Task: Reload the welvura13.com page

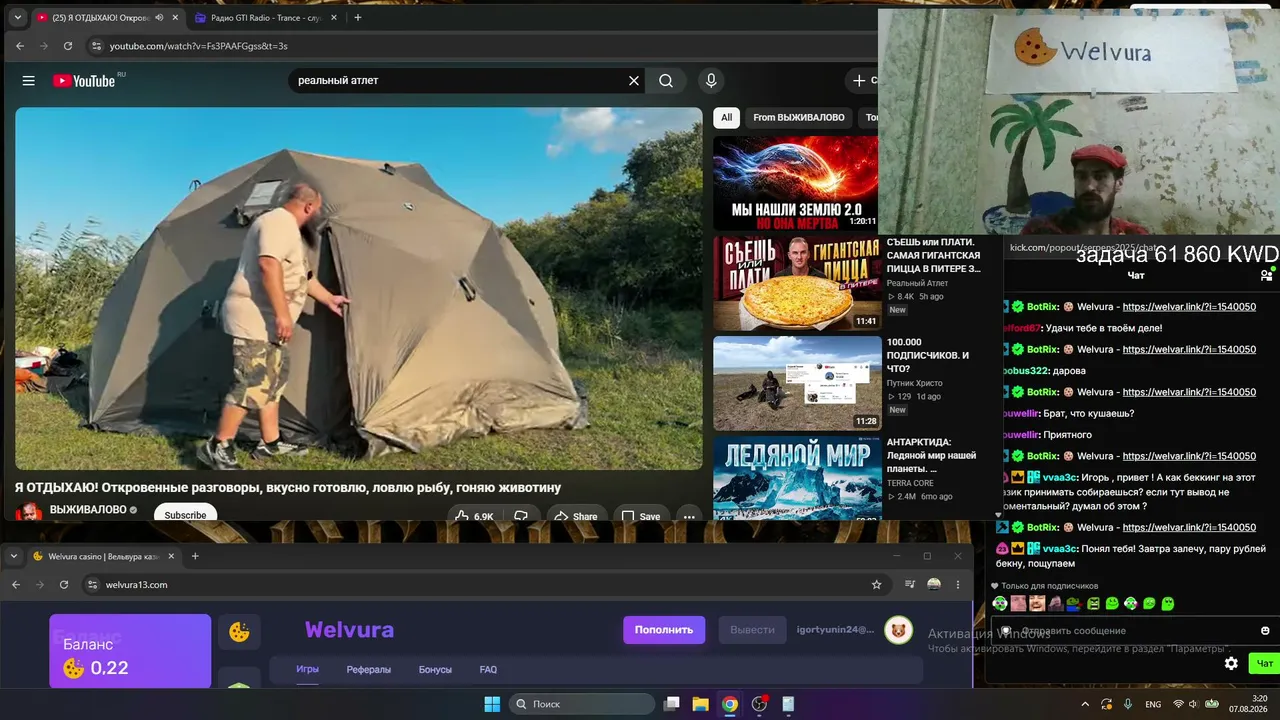Action: [64, 585]
